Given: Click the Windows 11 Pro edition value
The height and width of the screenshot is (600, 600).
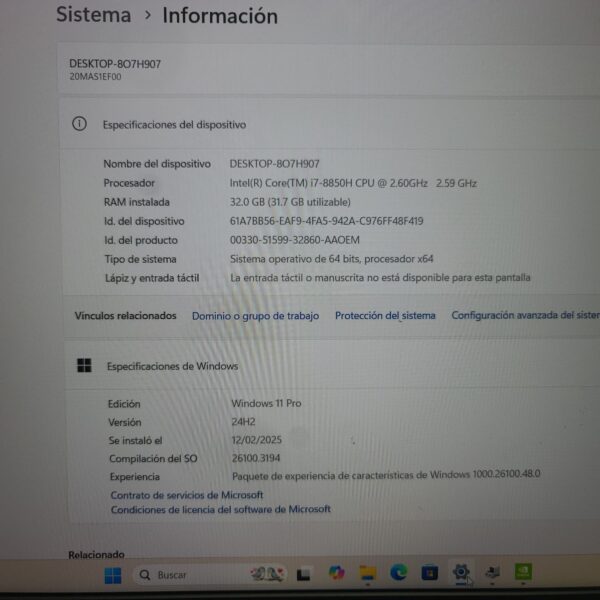Looking at the screenshot, I should (266, 403).
